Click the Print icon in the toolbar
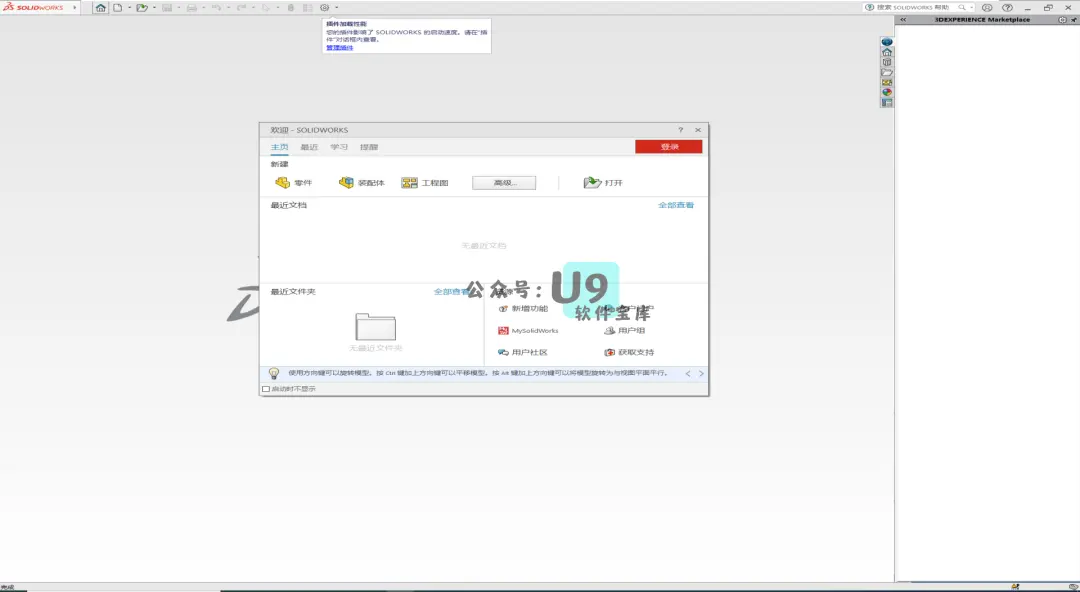 [x=191, y=8]
